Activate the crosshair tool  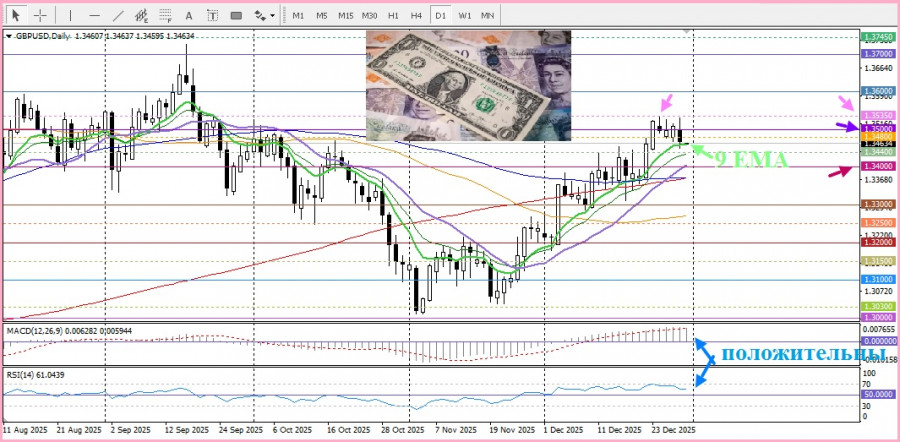(40, 16)
